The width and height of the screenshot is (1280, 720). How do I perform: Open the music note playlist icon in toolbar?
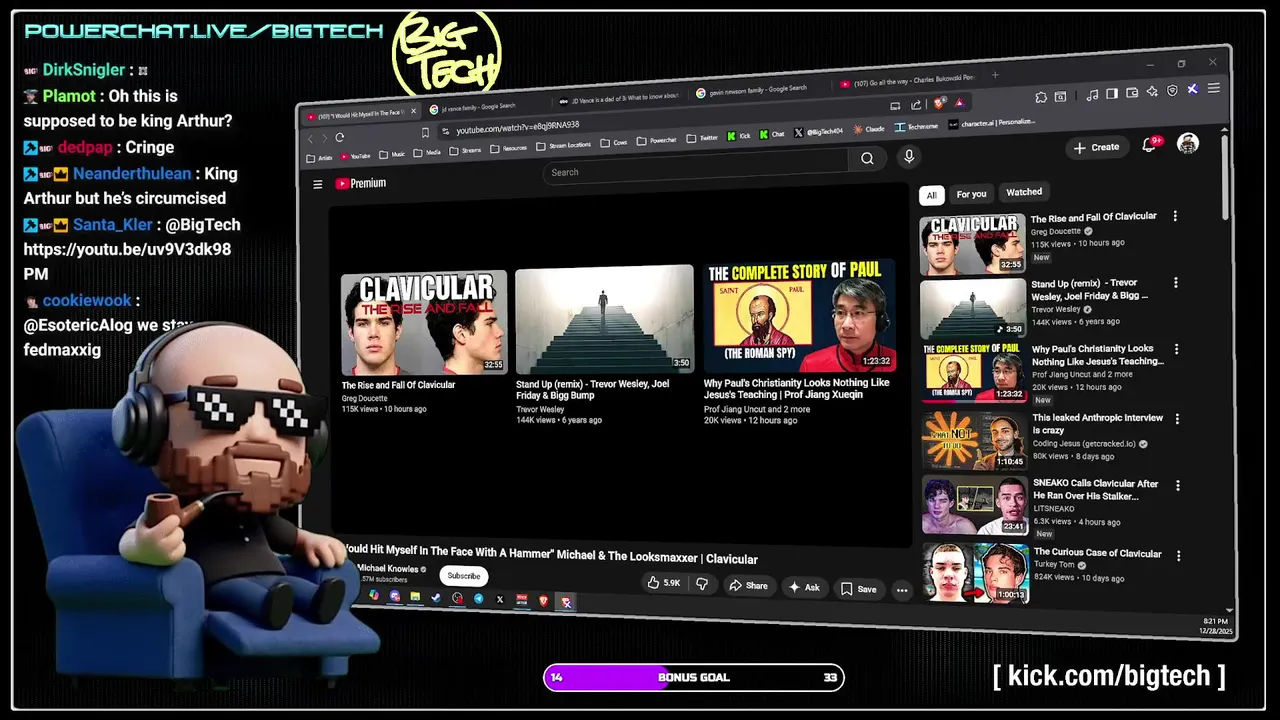click(1092, 95)
